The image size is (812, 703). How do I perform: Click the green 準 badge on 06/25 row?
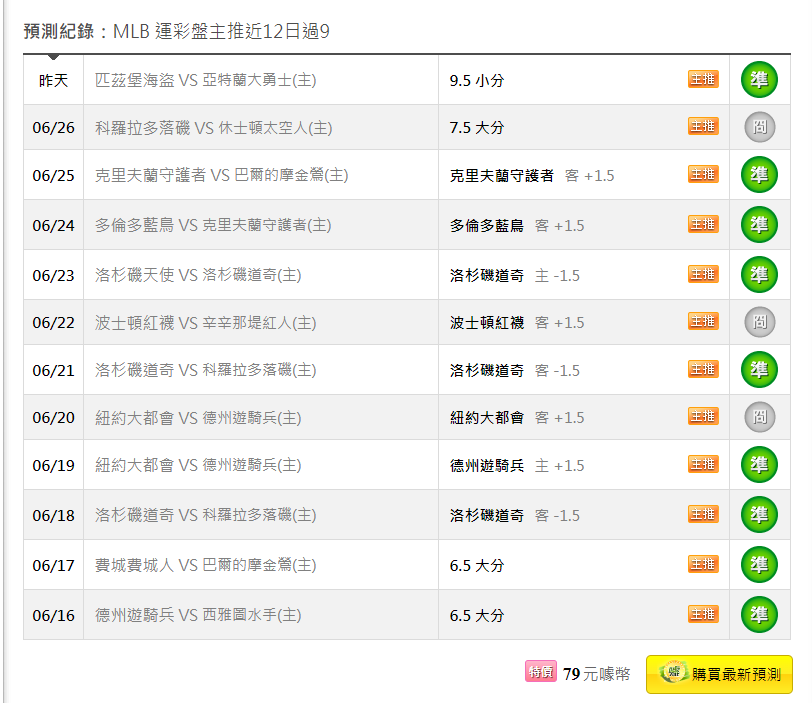point(759,175)
